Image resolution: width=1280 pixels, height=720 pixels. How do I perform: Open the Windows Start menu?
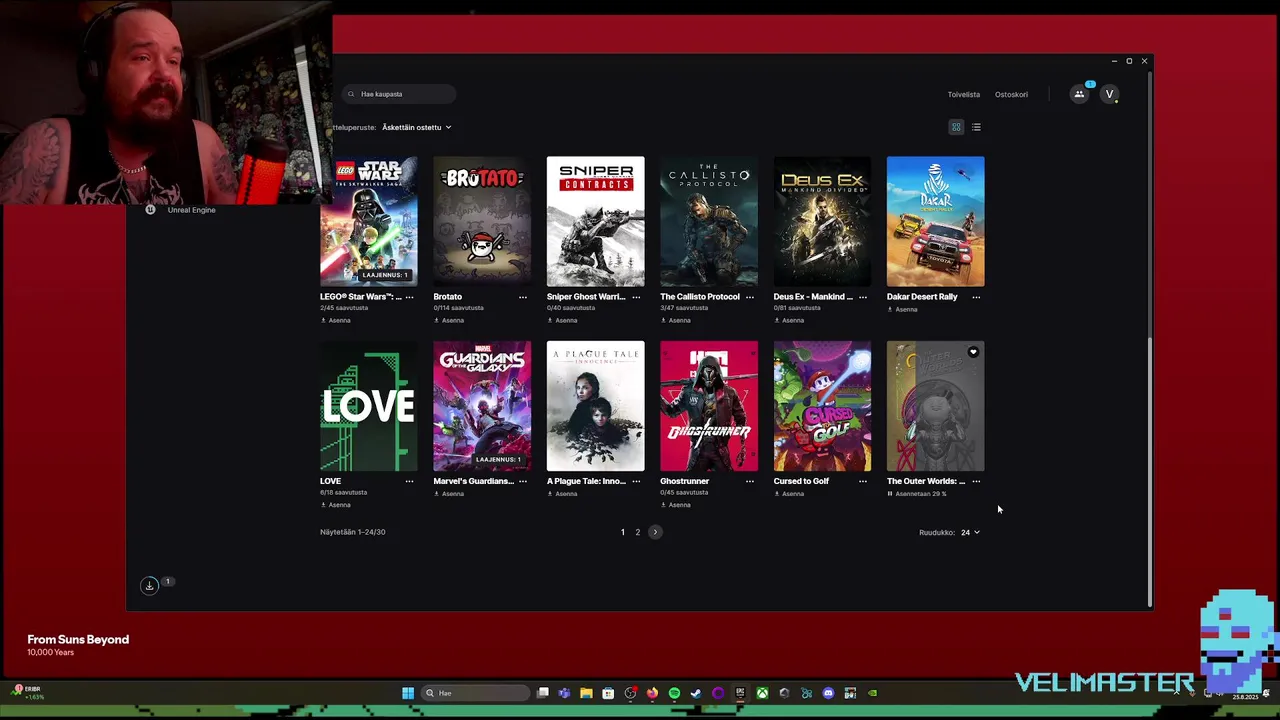pos(408,693)
